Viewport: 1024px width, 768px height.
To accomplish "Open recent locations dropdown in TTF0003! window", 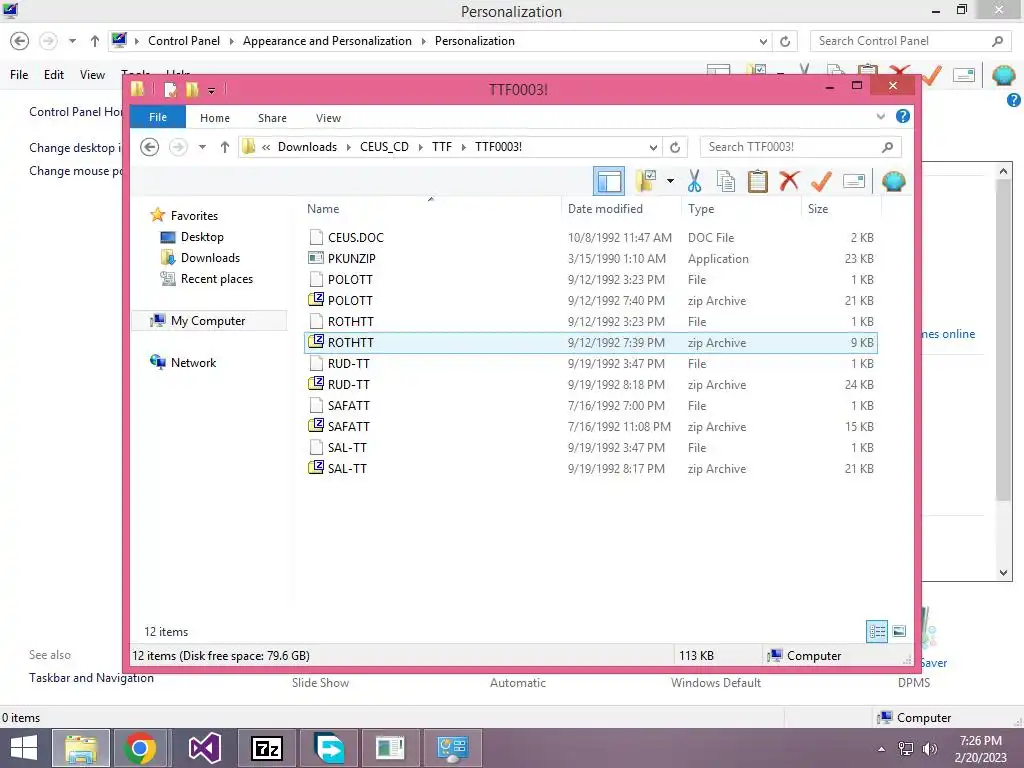I will [x=202, y=147].
